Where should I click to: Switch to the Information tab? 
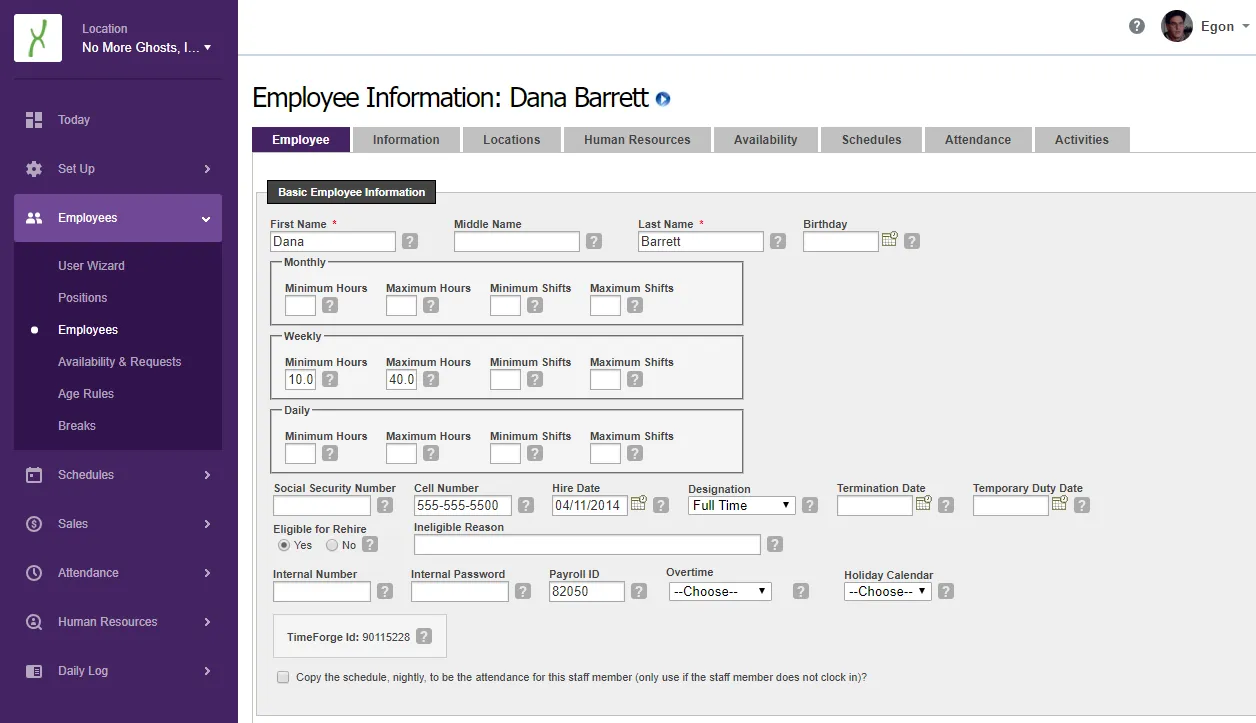[406, 140]
